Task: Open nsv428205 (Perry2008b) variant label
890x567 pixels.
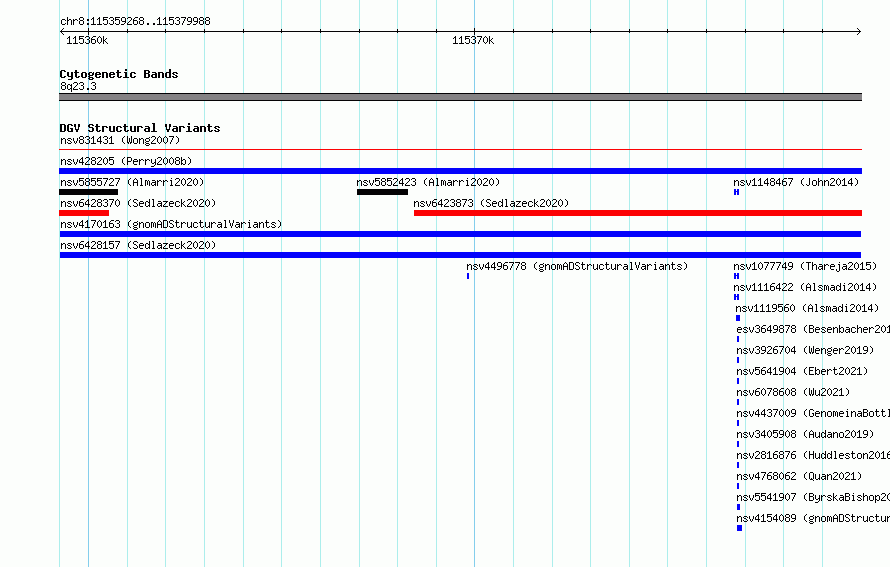Action: tap(126, 161)
